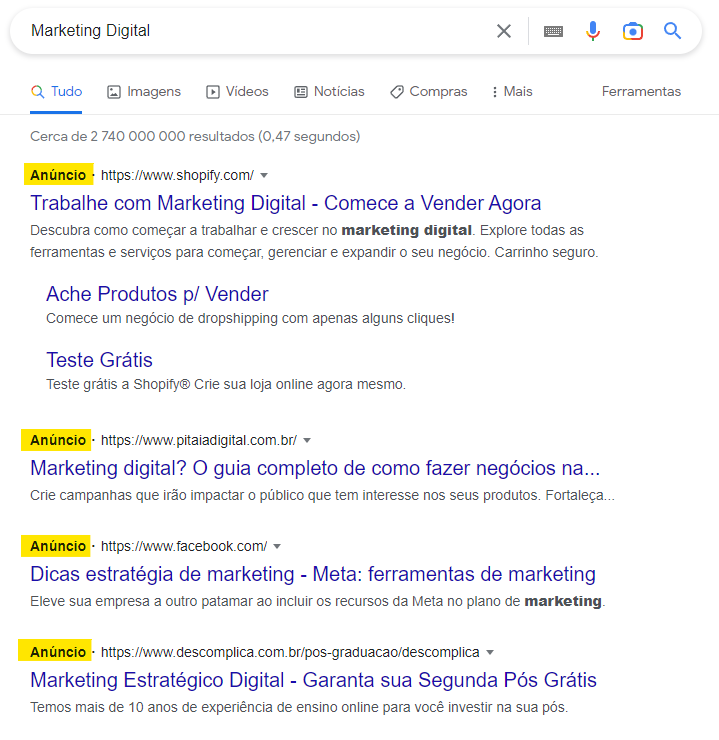The image size is (719, 740).
Task: Expand the arrow next to facebook.com URL
Action: point(277,547)
